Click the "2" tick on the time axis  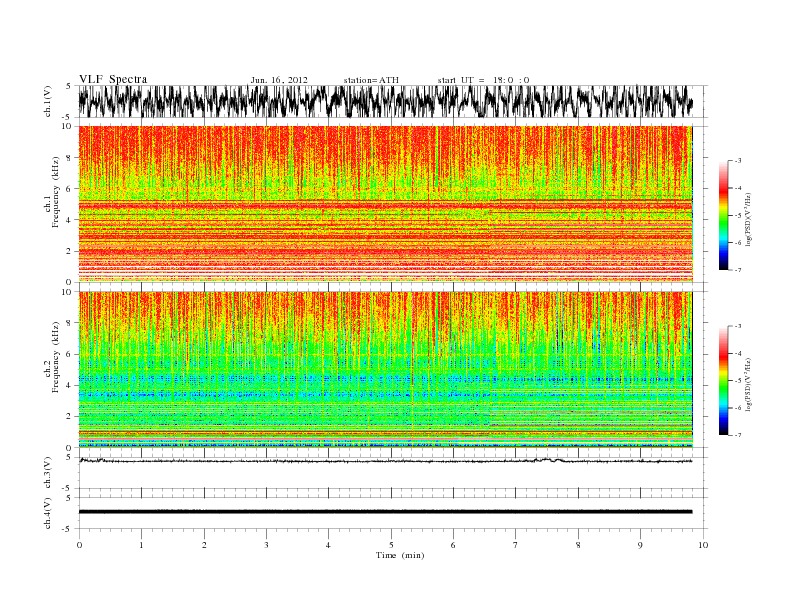tap(204, 545)
